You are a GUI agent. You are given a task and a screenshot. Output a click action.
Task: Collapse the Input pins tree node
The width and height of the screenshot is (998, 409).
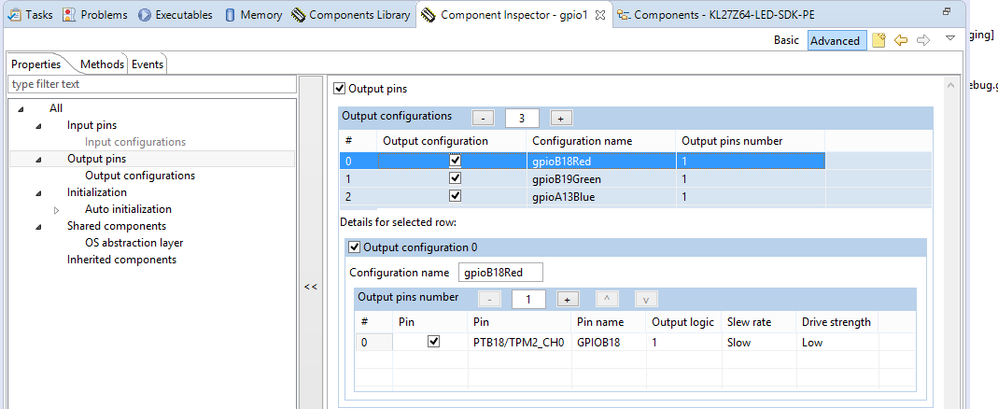39,125
